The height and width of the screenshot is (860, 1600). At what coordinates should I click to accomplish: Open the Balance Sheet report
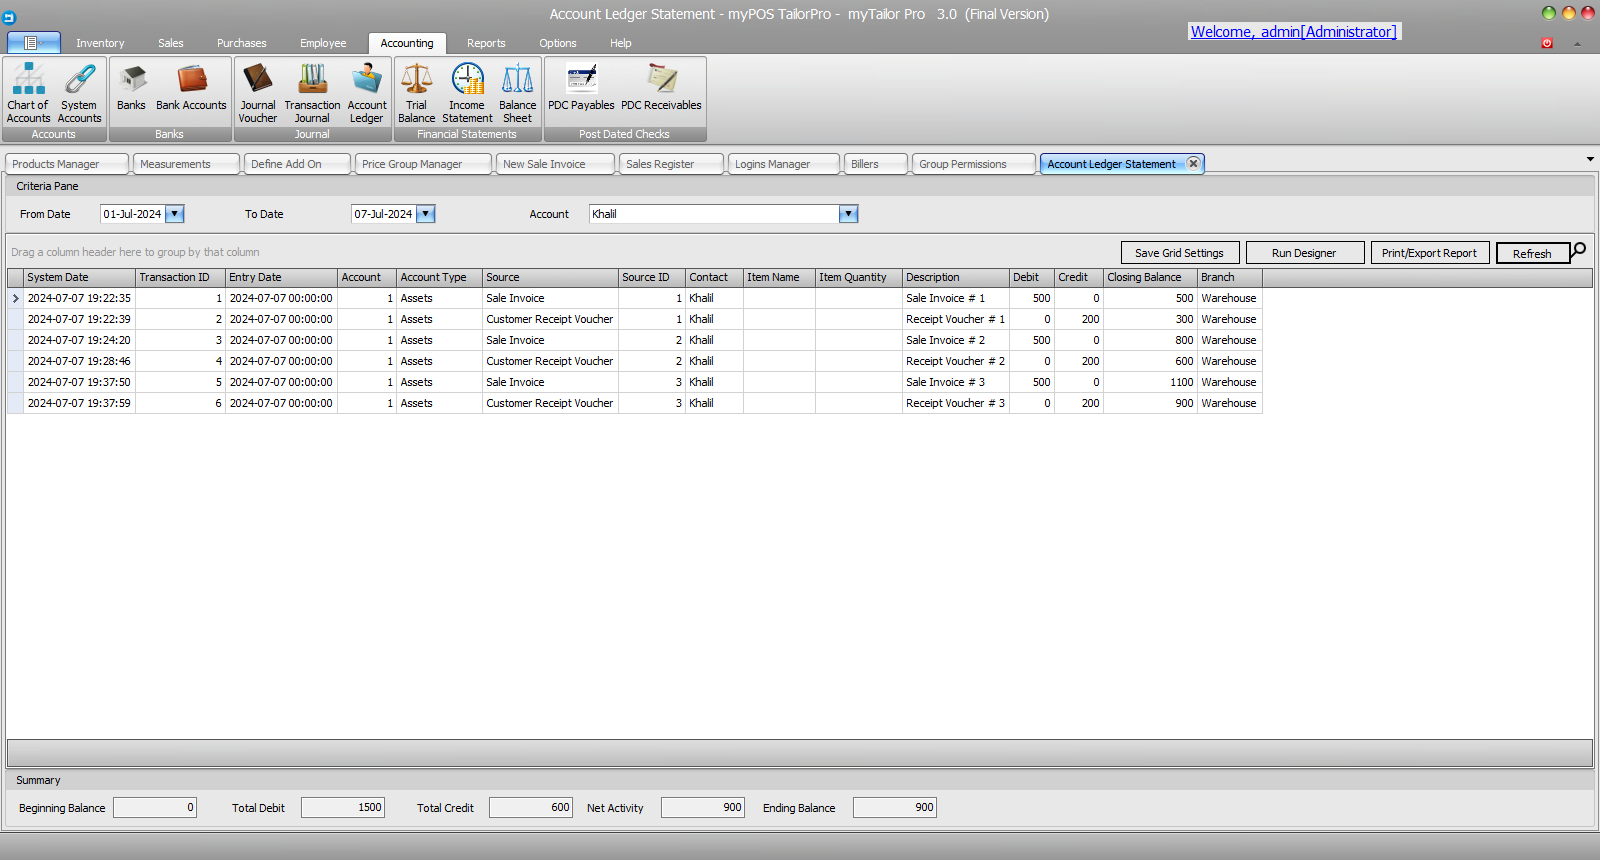click(x=517, y=91)
